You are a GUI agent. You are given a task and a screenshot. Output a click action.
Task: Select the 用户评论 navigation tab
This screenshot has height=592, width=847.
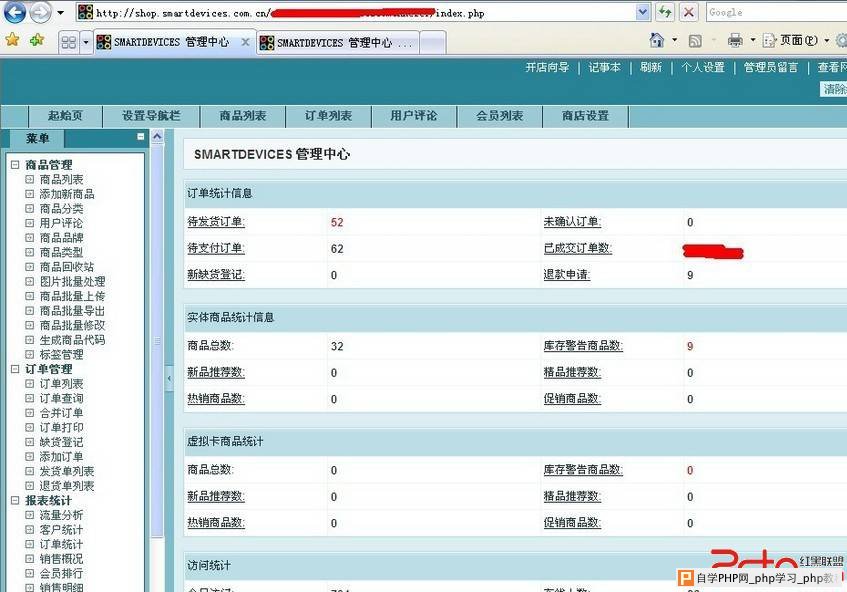(x=414, y=116)
